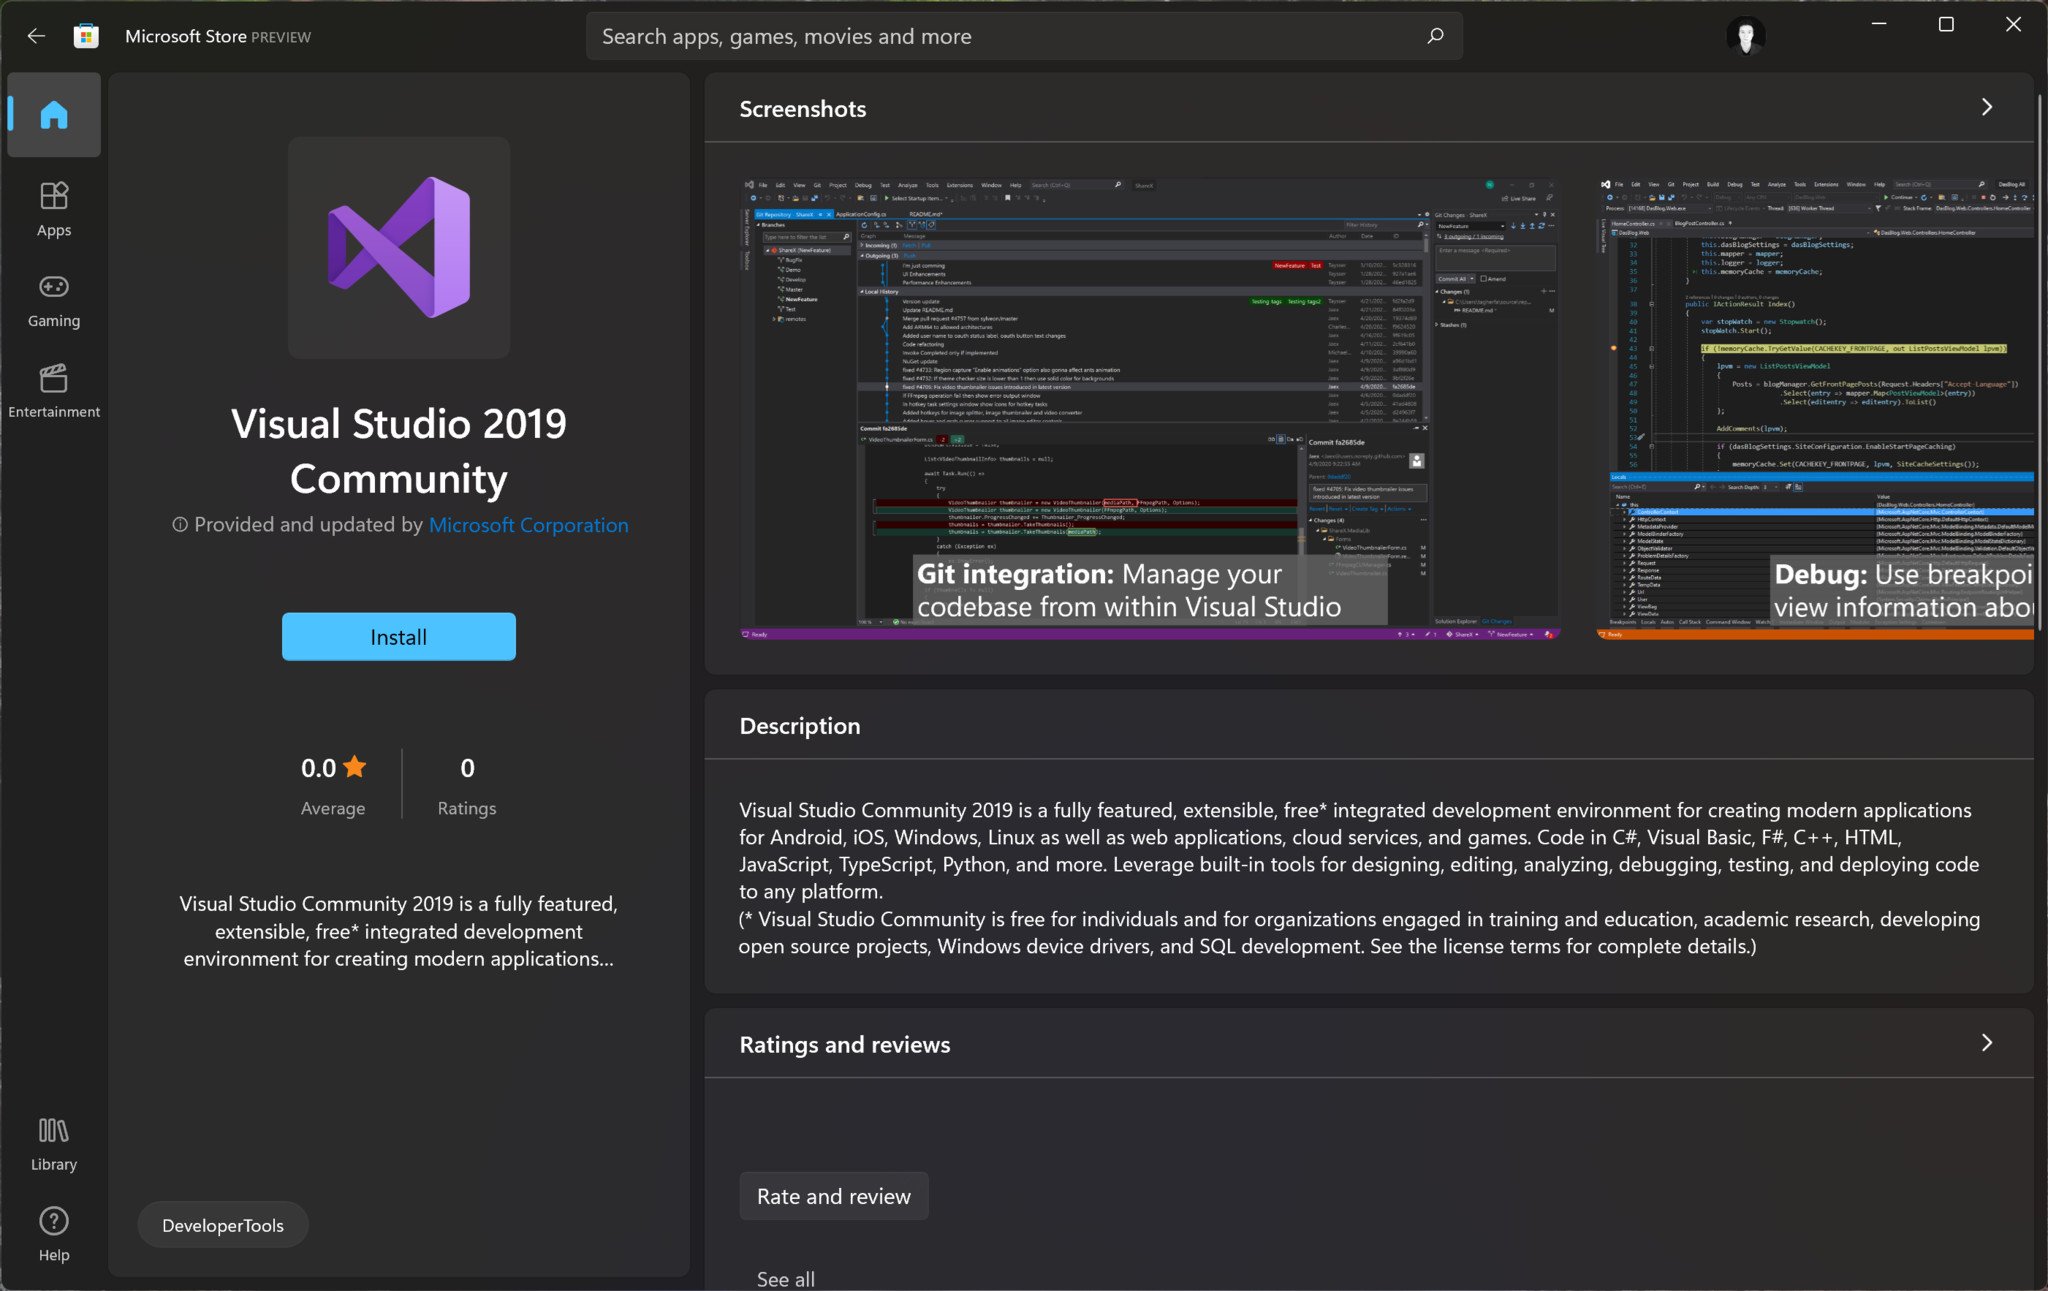This screenshot has width=2048, height=1291.
Task: Click the Home icon in sidebar
Action: [x=55, y=115]
